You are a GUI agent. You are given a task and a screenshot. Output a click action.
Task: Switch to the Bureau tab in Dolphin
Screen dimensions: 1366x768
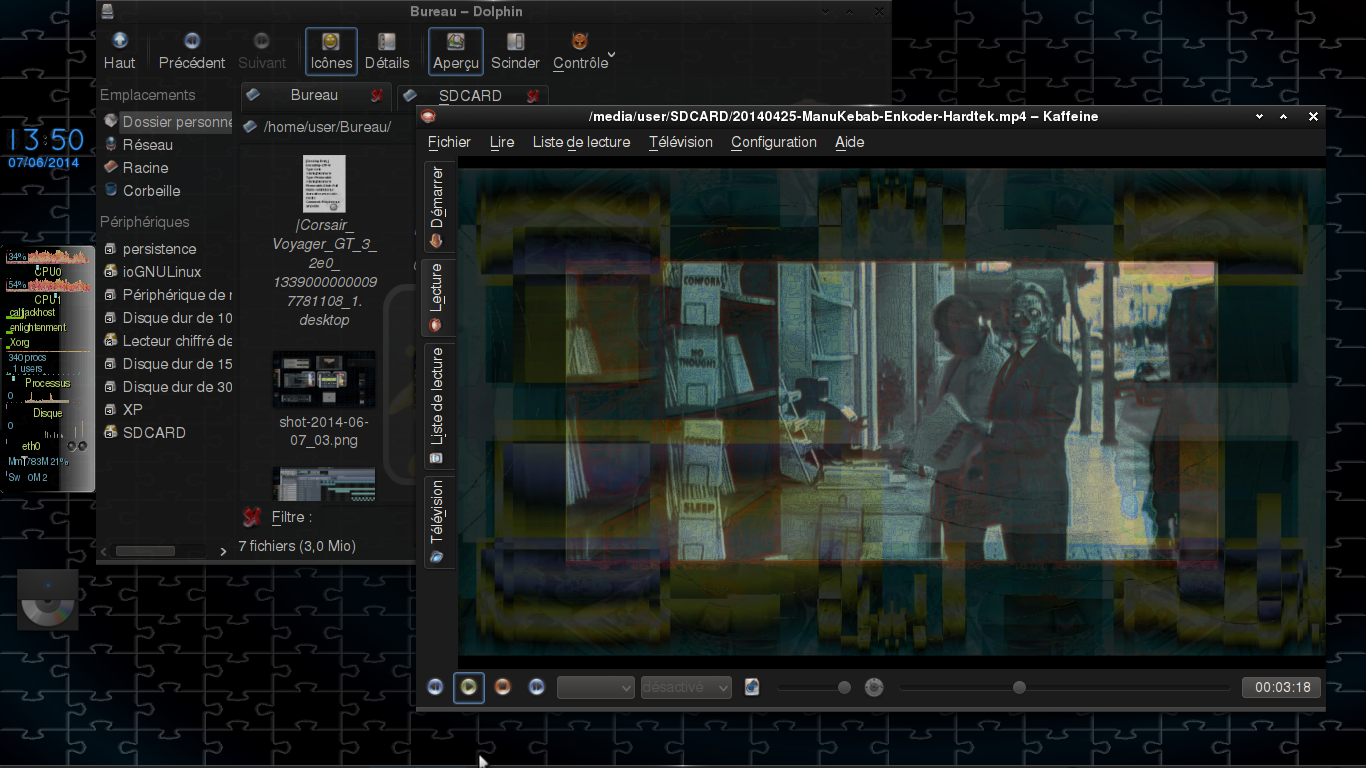click(x=314, y=95)
